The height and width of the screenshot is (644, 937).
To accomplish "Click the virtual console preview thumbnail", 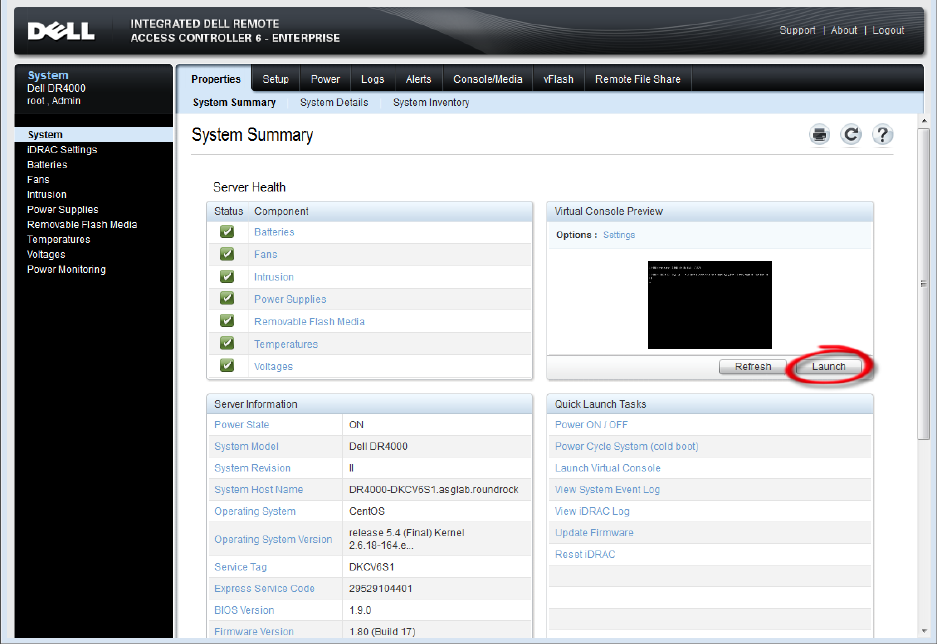I will coord(709,305).
